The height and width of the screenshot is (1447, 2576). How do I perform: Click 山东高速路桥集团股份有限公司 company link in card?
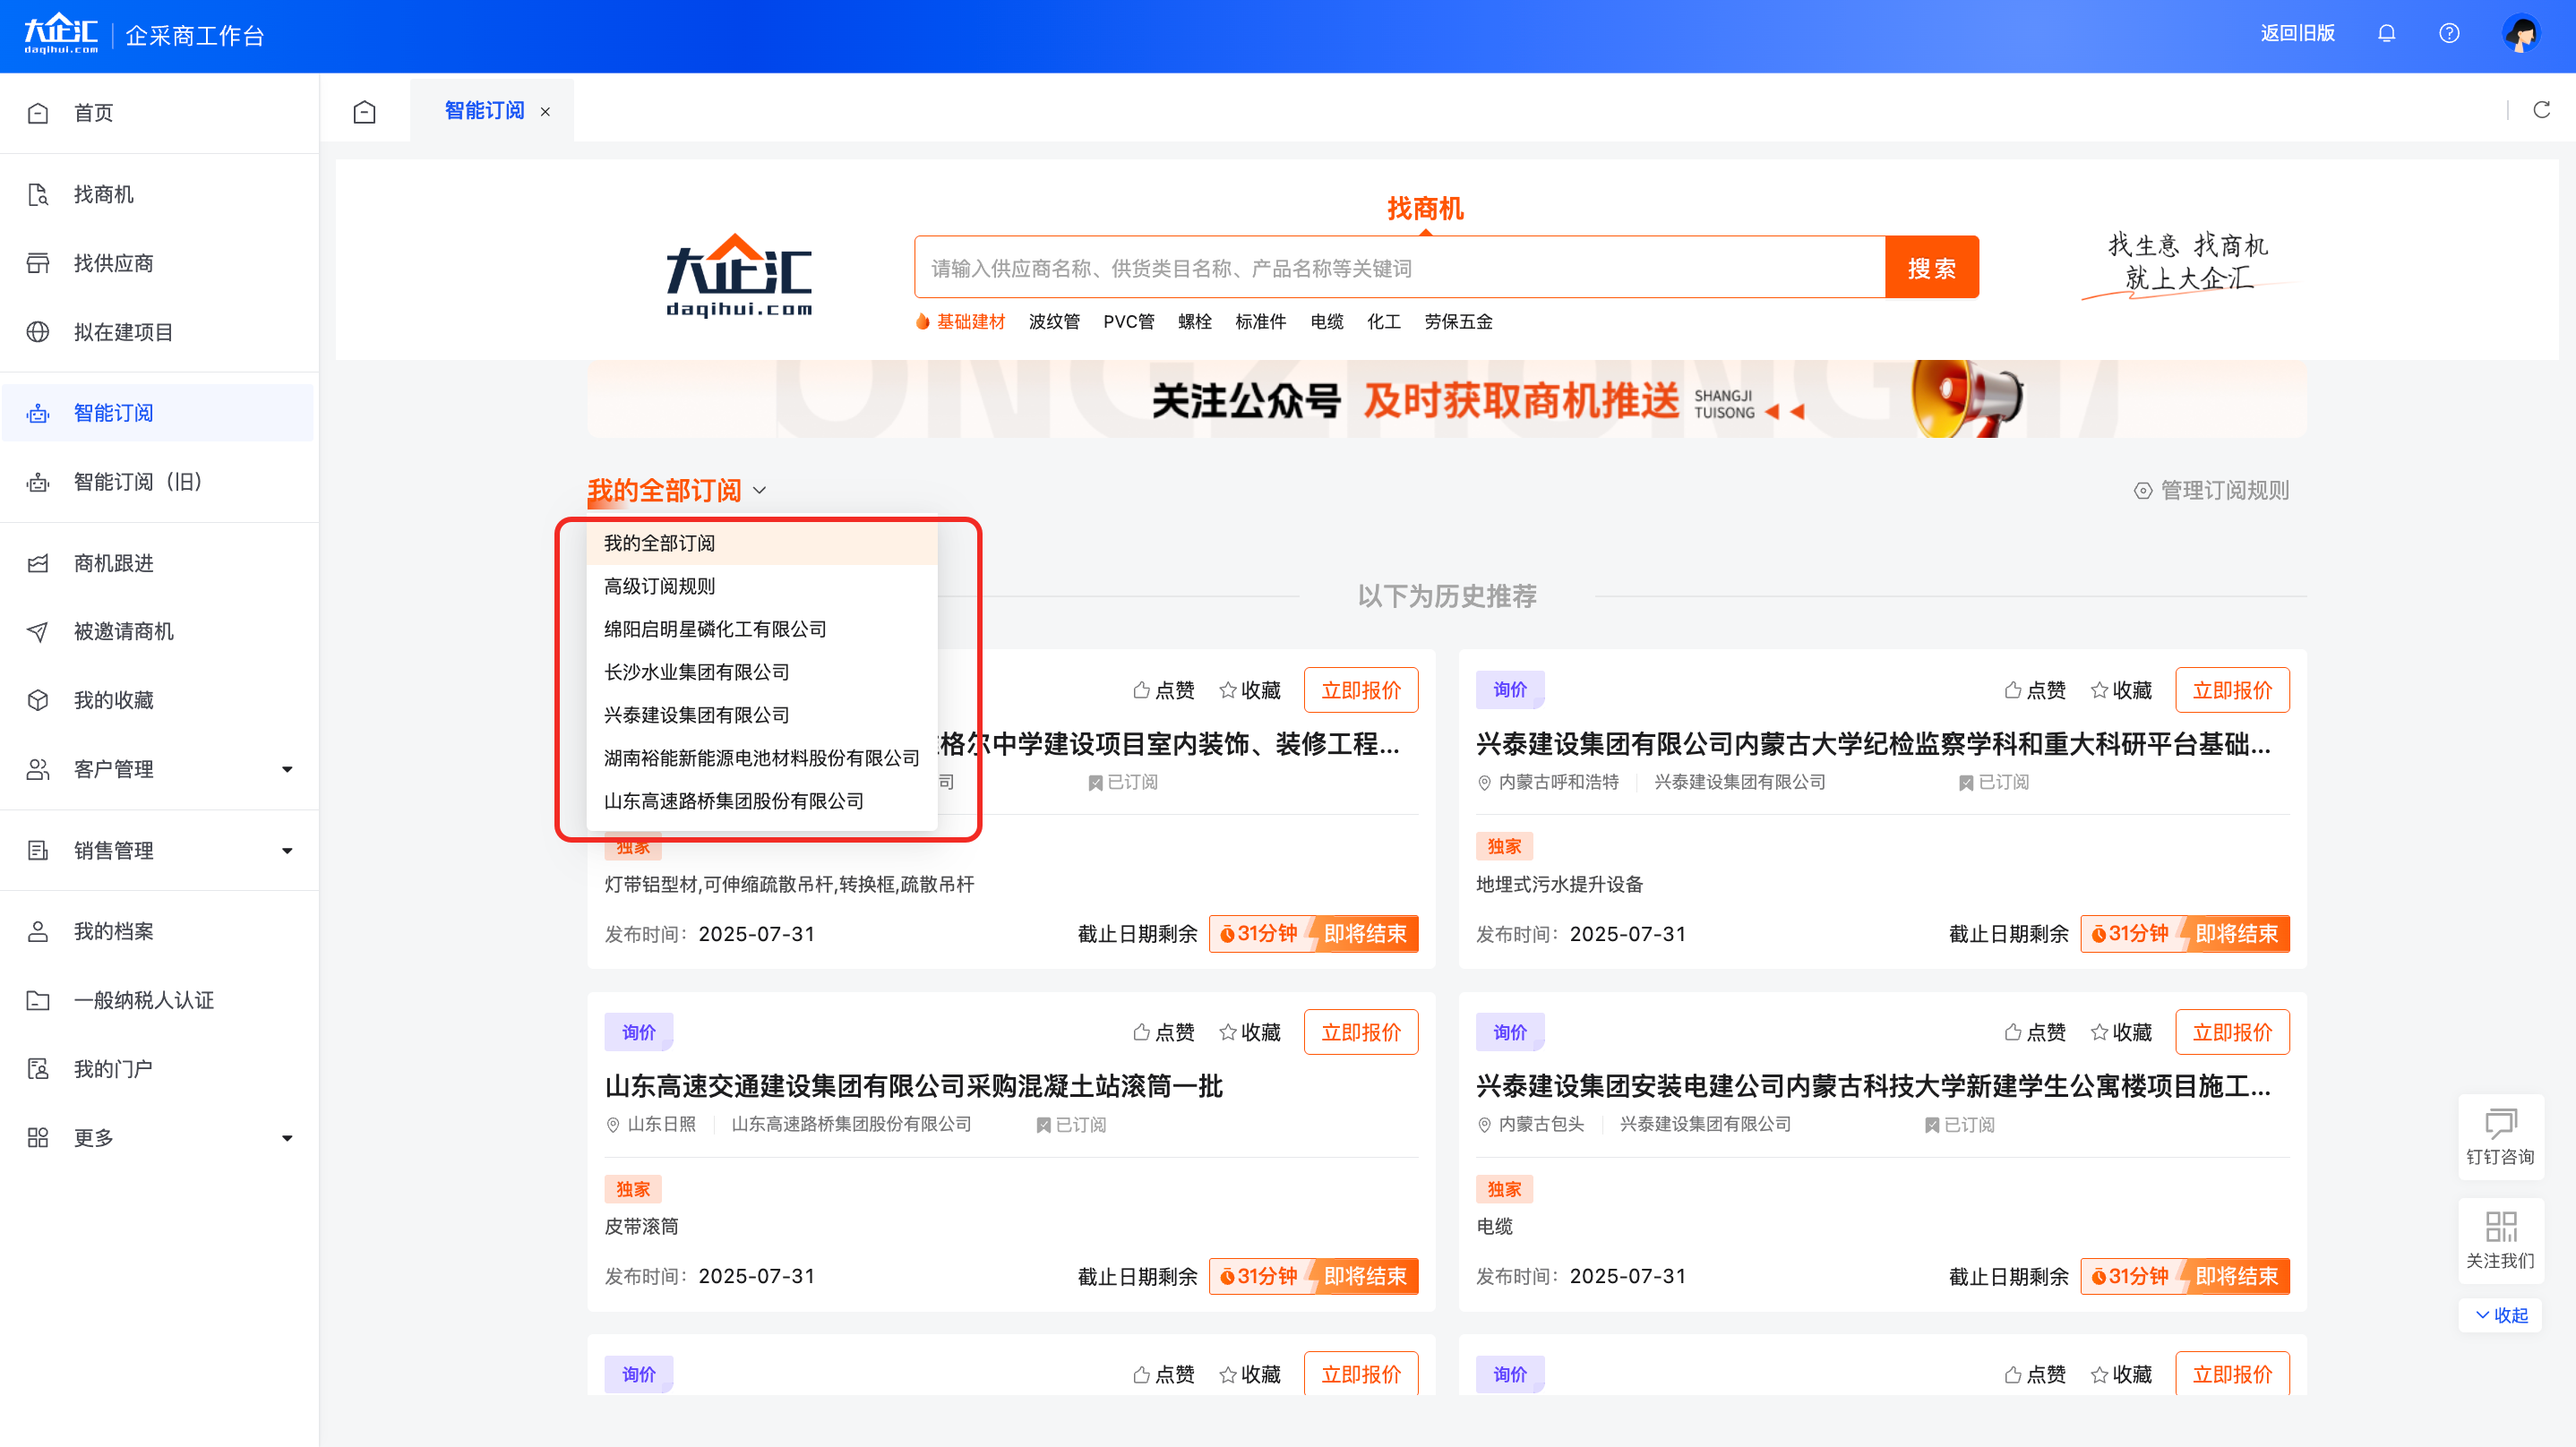(851, 1124)
